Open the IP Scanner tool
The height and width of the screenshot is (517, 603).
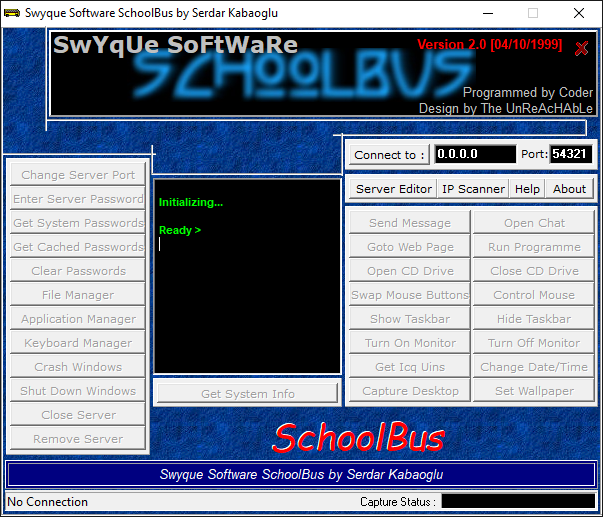pyautogui.click(x=473, y=189)
